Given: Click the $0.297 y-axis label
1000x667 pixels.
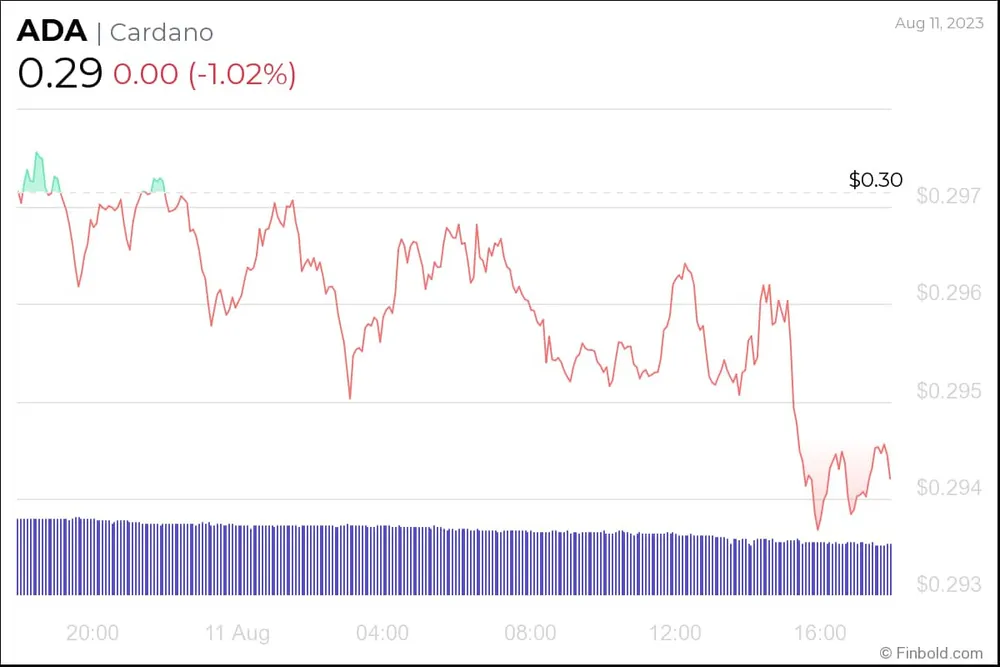Looking at the screenshot, I should click(x=947, y=196).
